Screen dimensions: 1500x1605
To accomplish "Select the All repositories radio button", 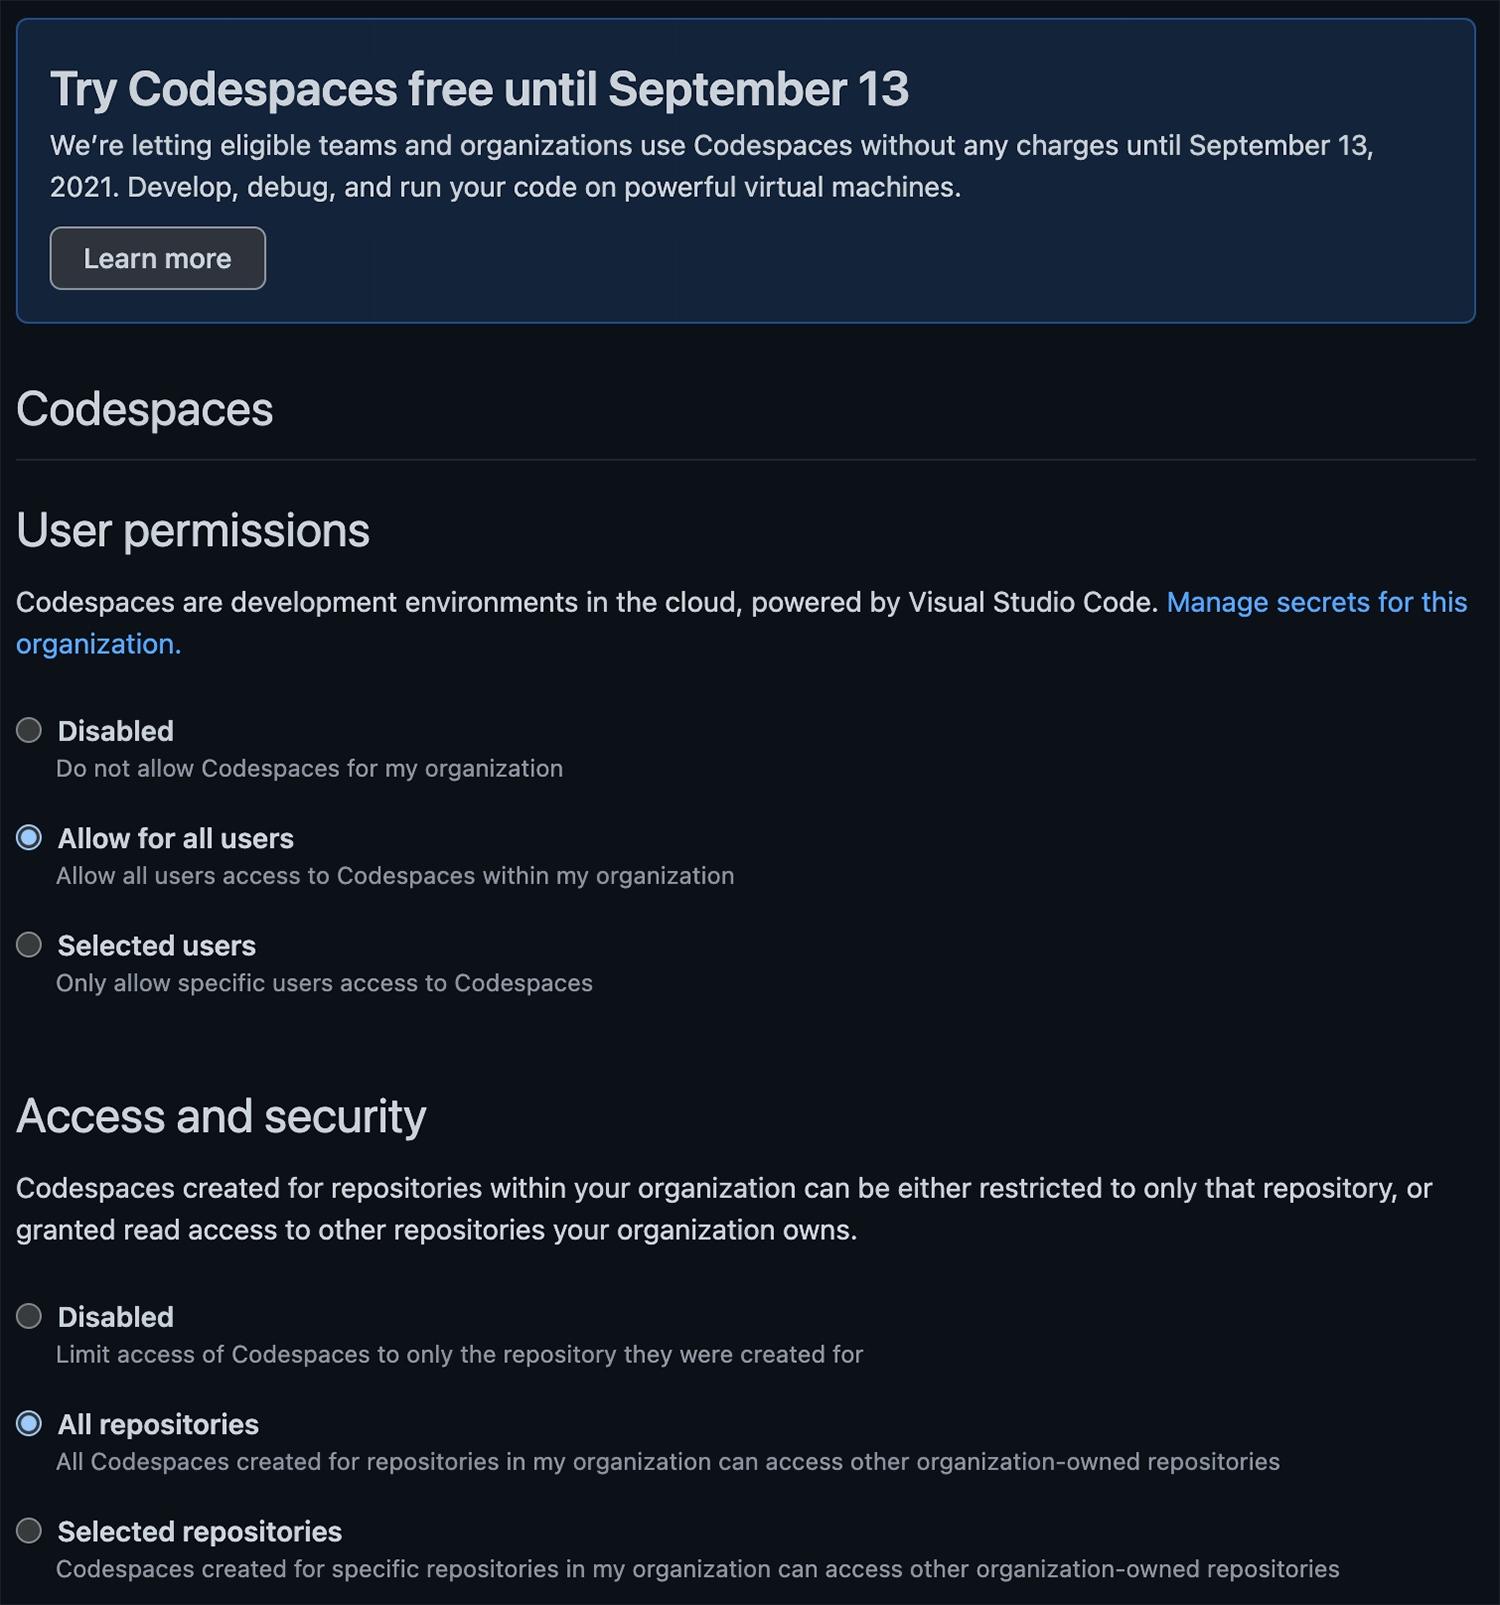I will pos(29,1423).
